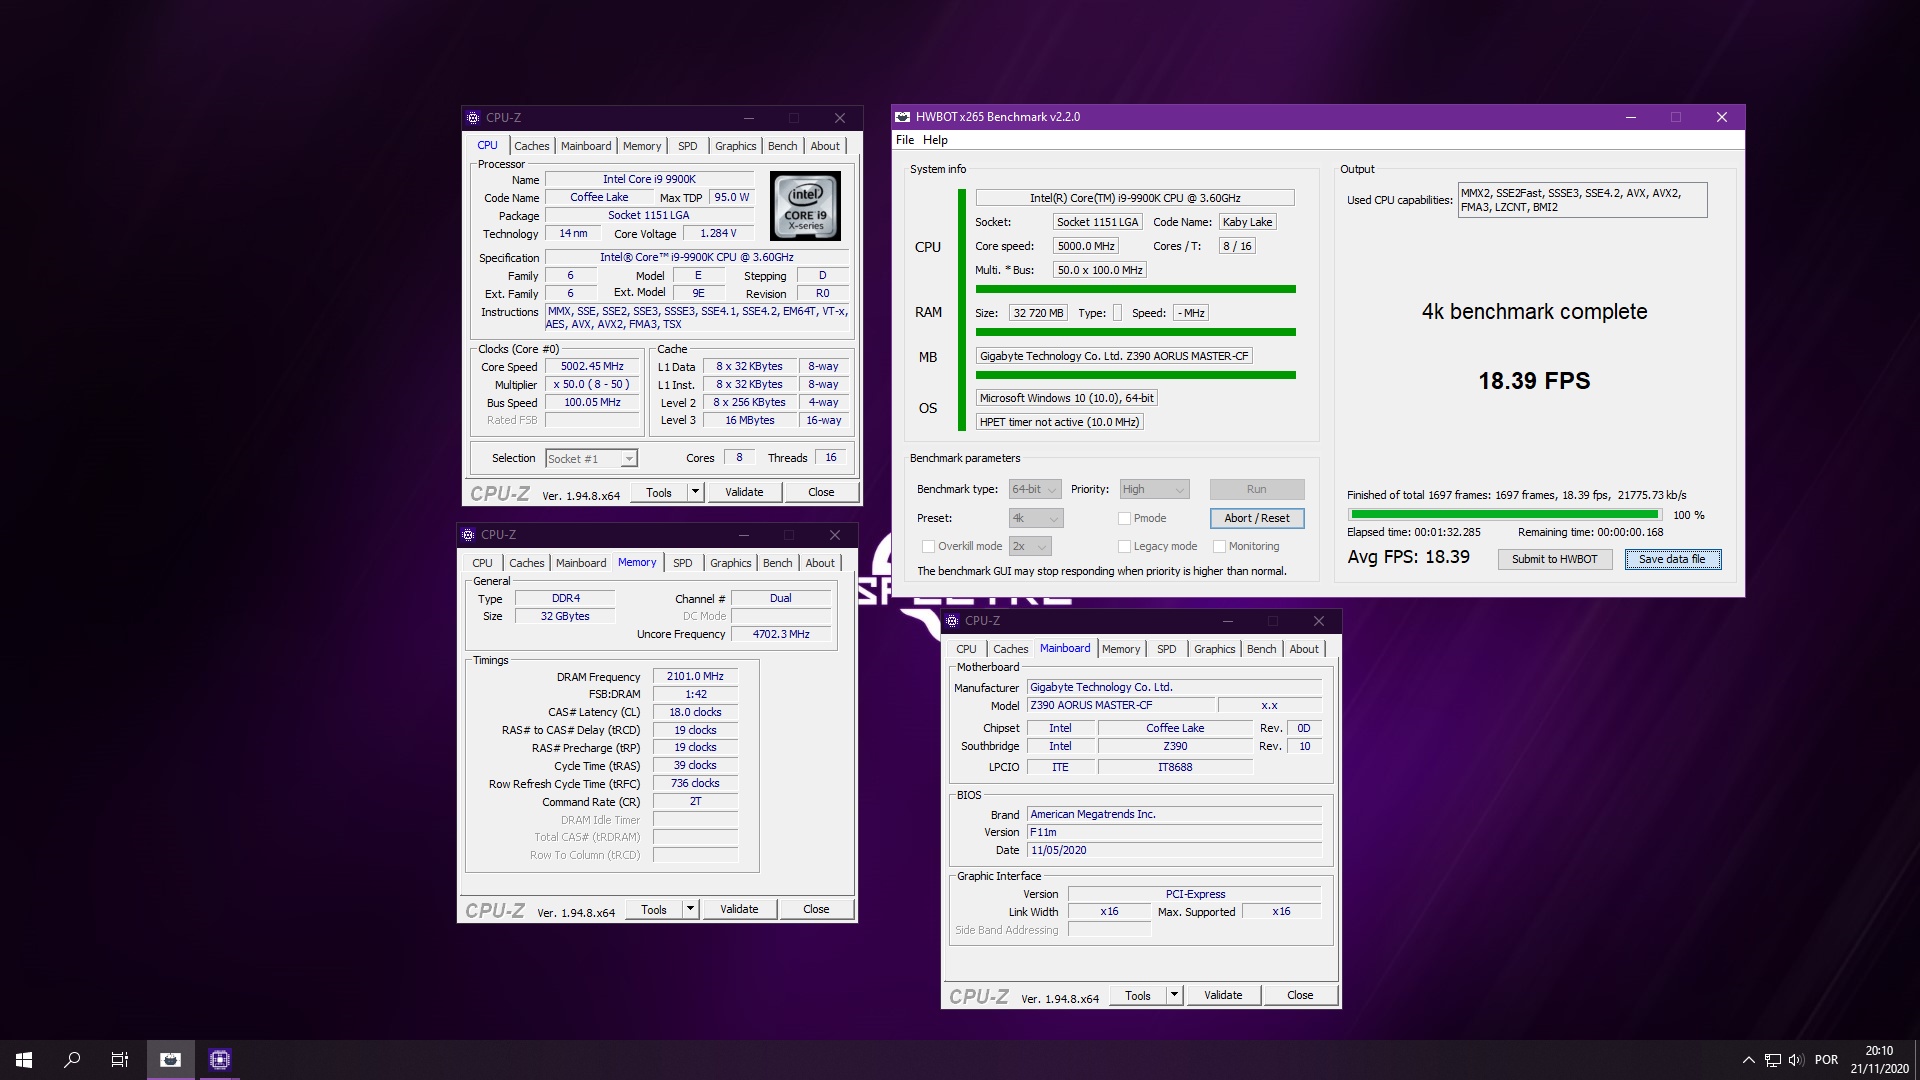Click the CPU-Z title icon in the Mainboard window
Viewport: 1920px width, 1080px height.
(953, 621)
